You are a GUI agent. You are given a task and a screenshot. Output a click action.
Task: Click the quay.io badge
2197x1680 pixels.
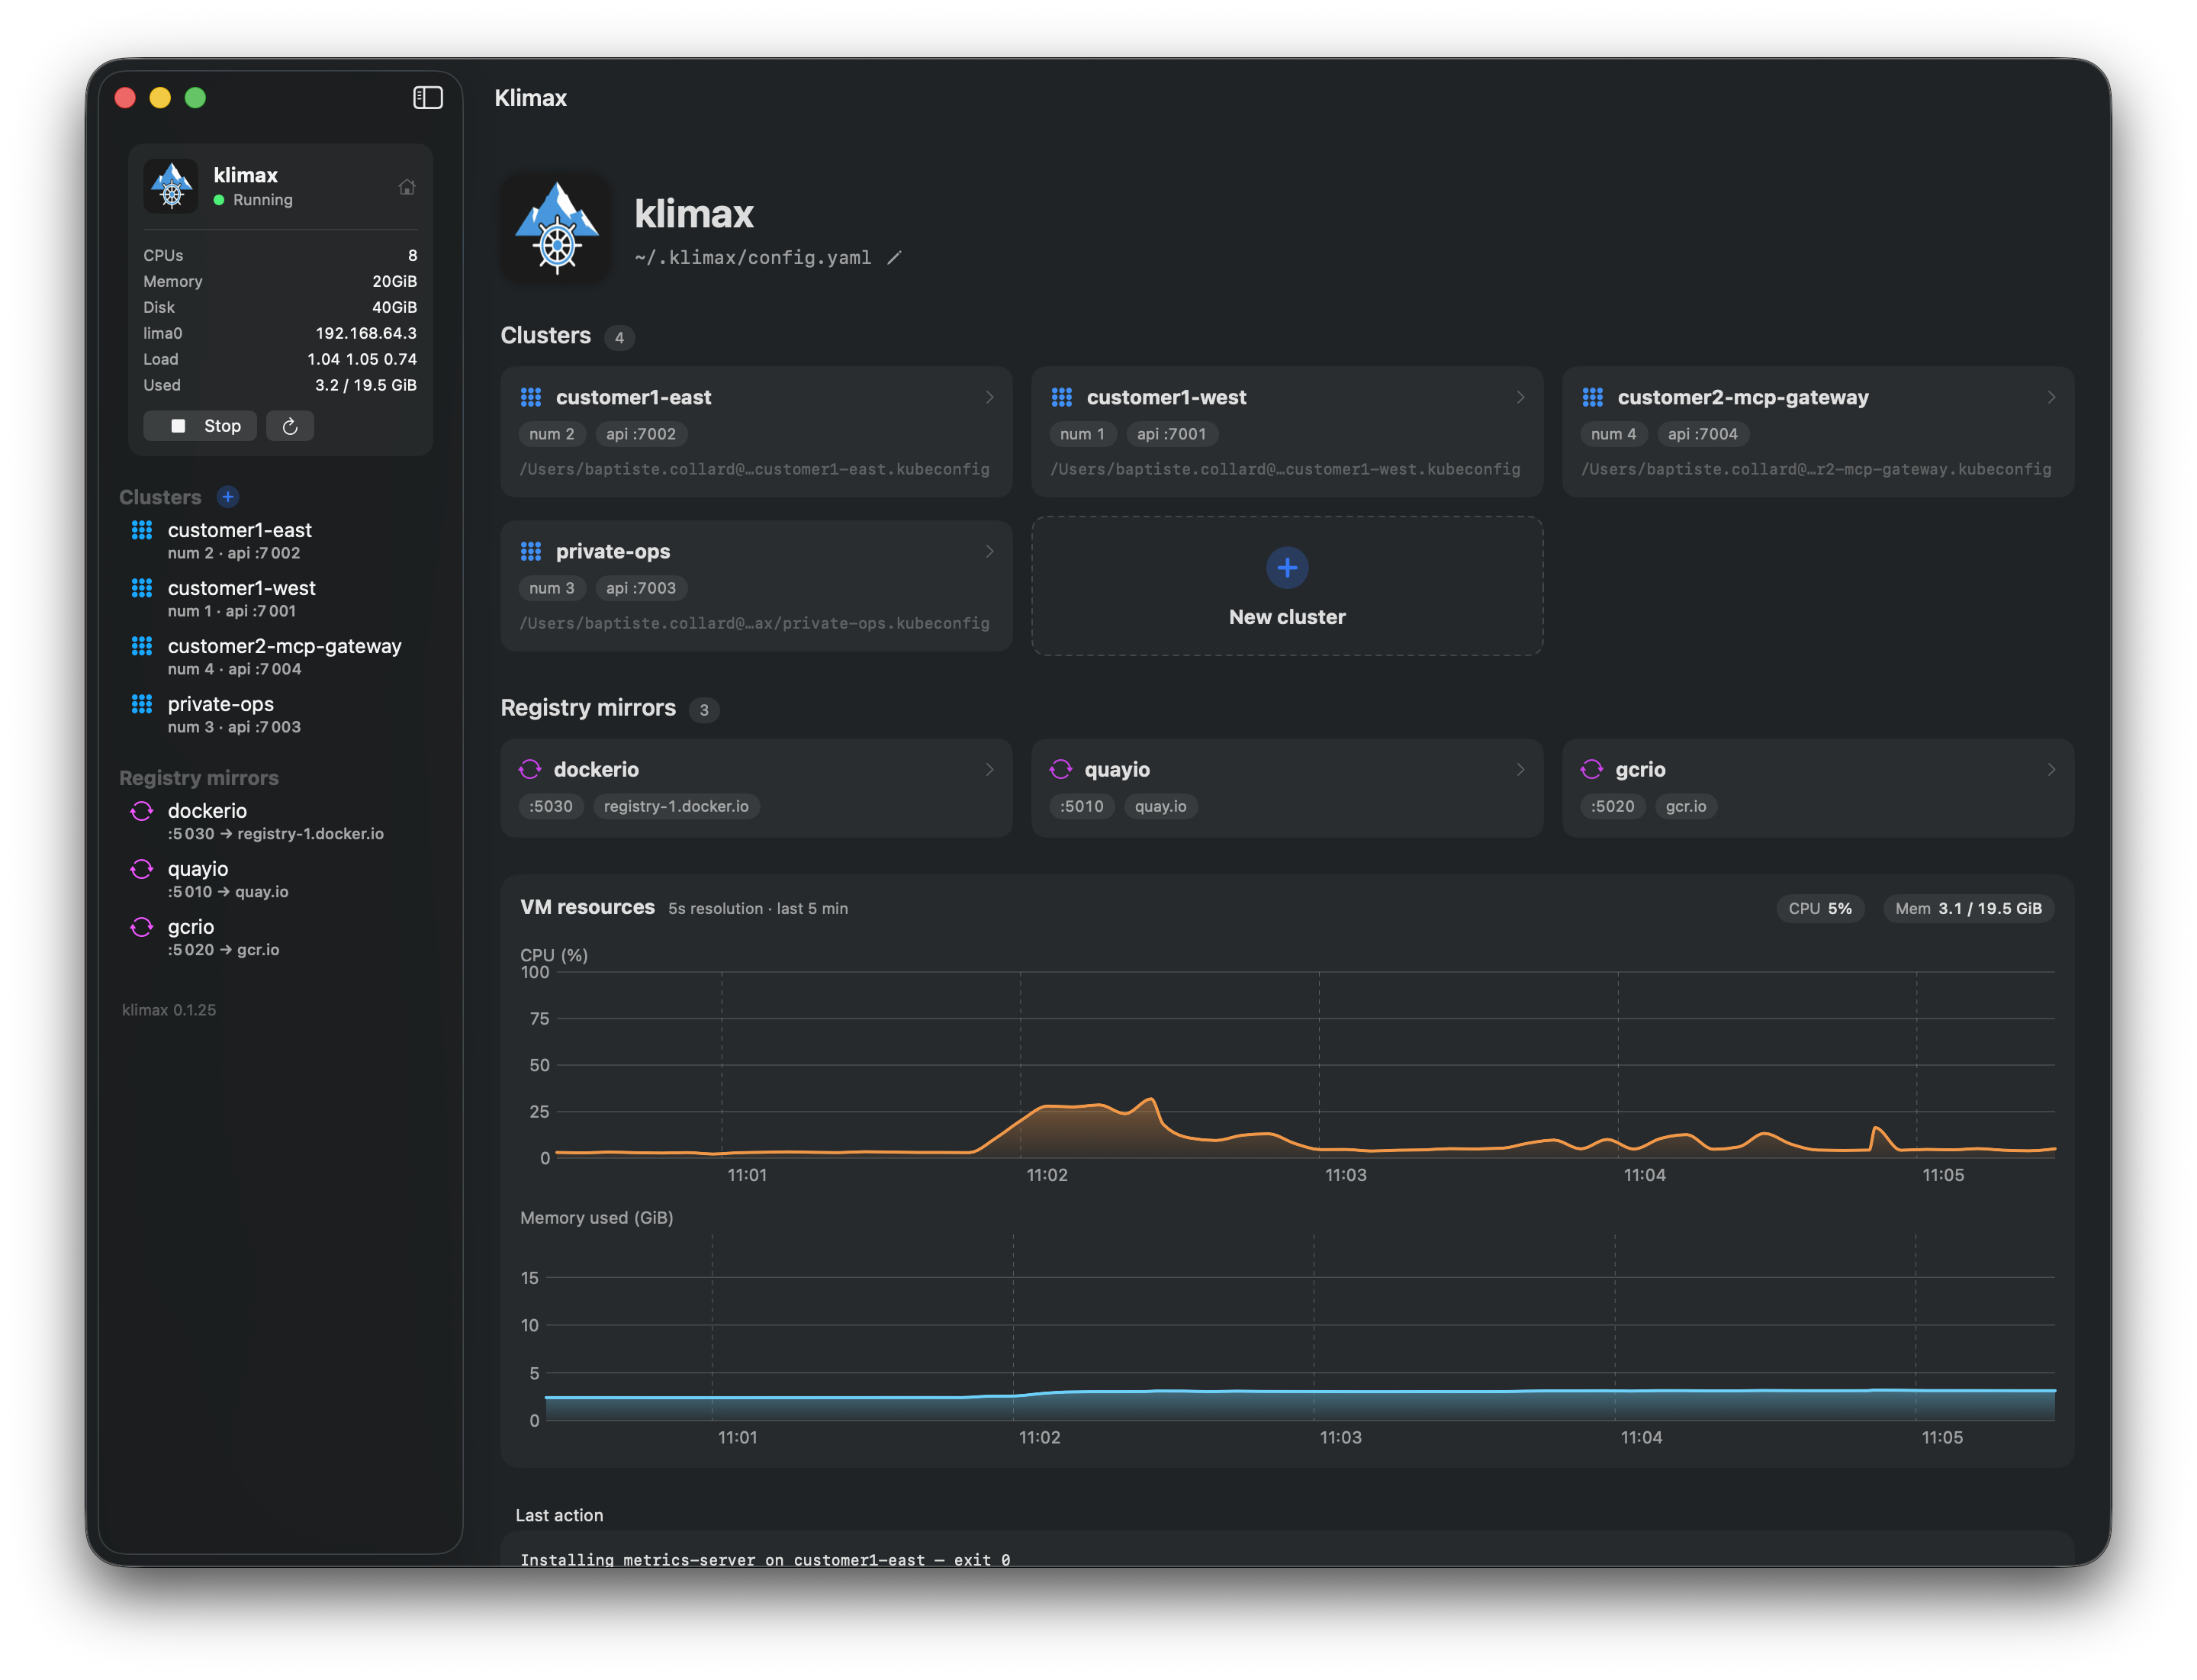pos(1161,806)
